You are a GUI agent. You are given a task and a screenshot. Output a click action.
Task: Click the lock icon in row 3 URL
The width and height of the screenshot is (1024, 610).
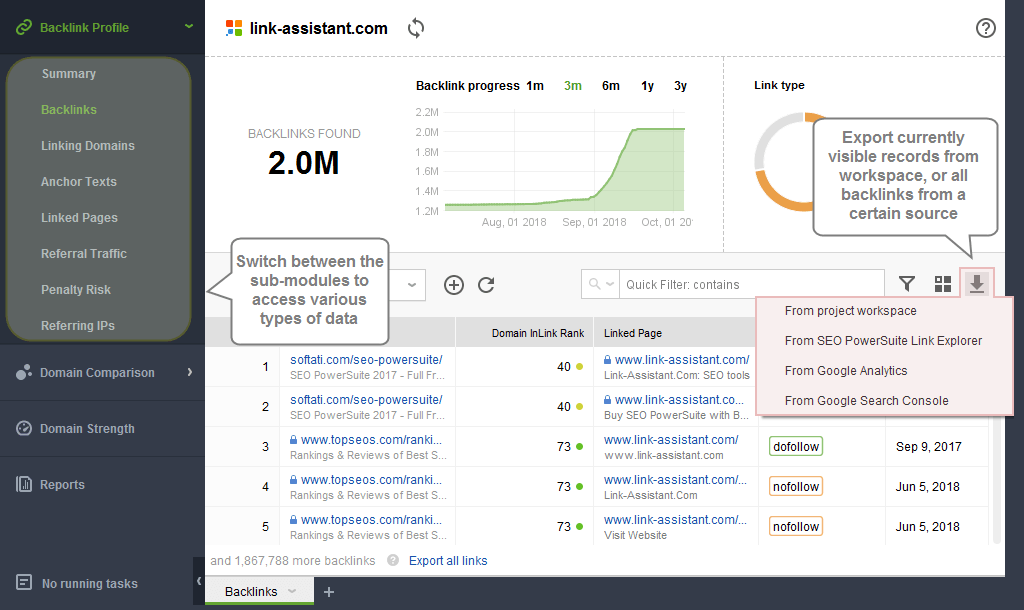pos(293,440)
